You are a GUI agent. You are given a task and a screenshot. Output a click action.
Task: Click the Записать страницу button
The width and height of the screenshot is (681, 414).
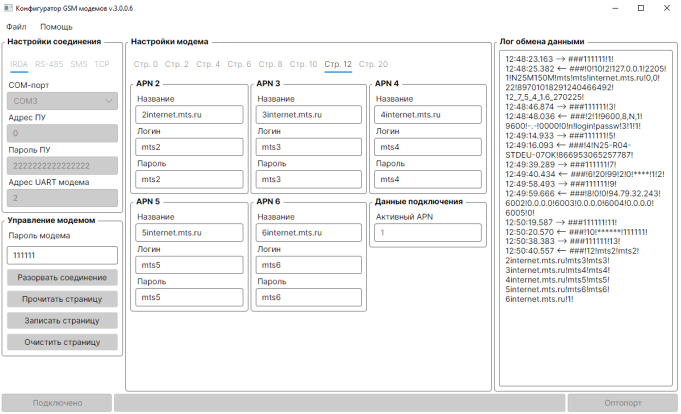coord(62,321)
